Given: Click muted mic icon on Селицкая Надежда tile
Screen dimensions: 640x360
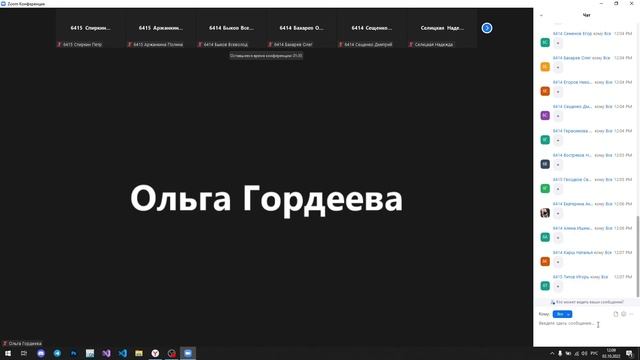Looking at the screenshot, I should coord(411,44).
